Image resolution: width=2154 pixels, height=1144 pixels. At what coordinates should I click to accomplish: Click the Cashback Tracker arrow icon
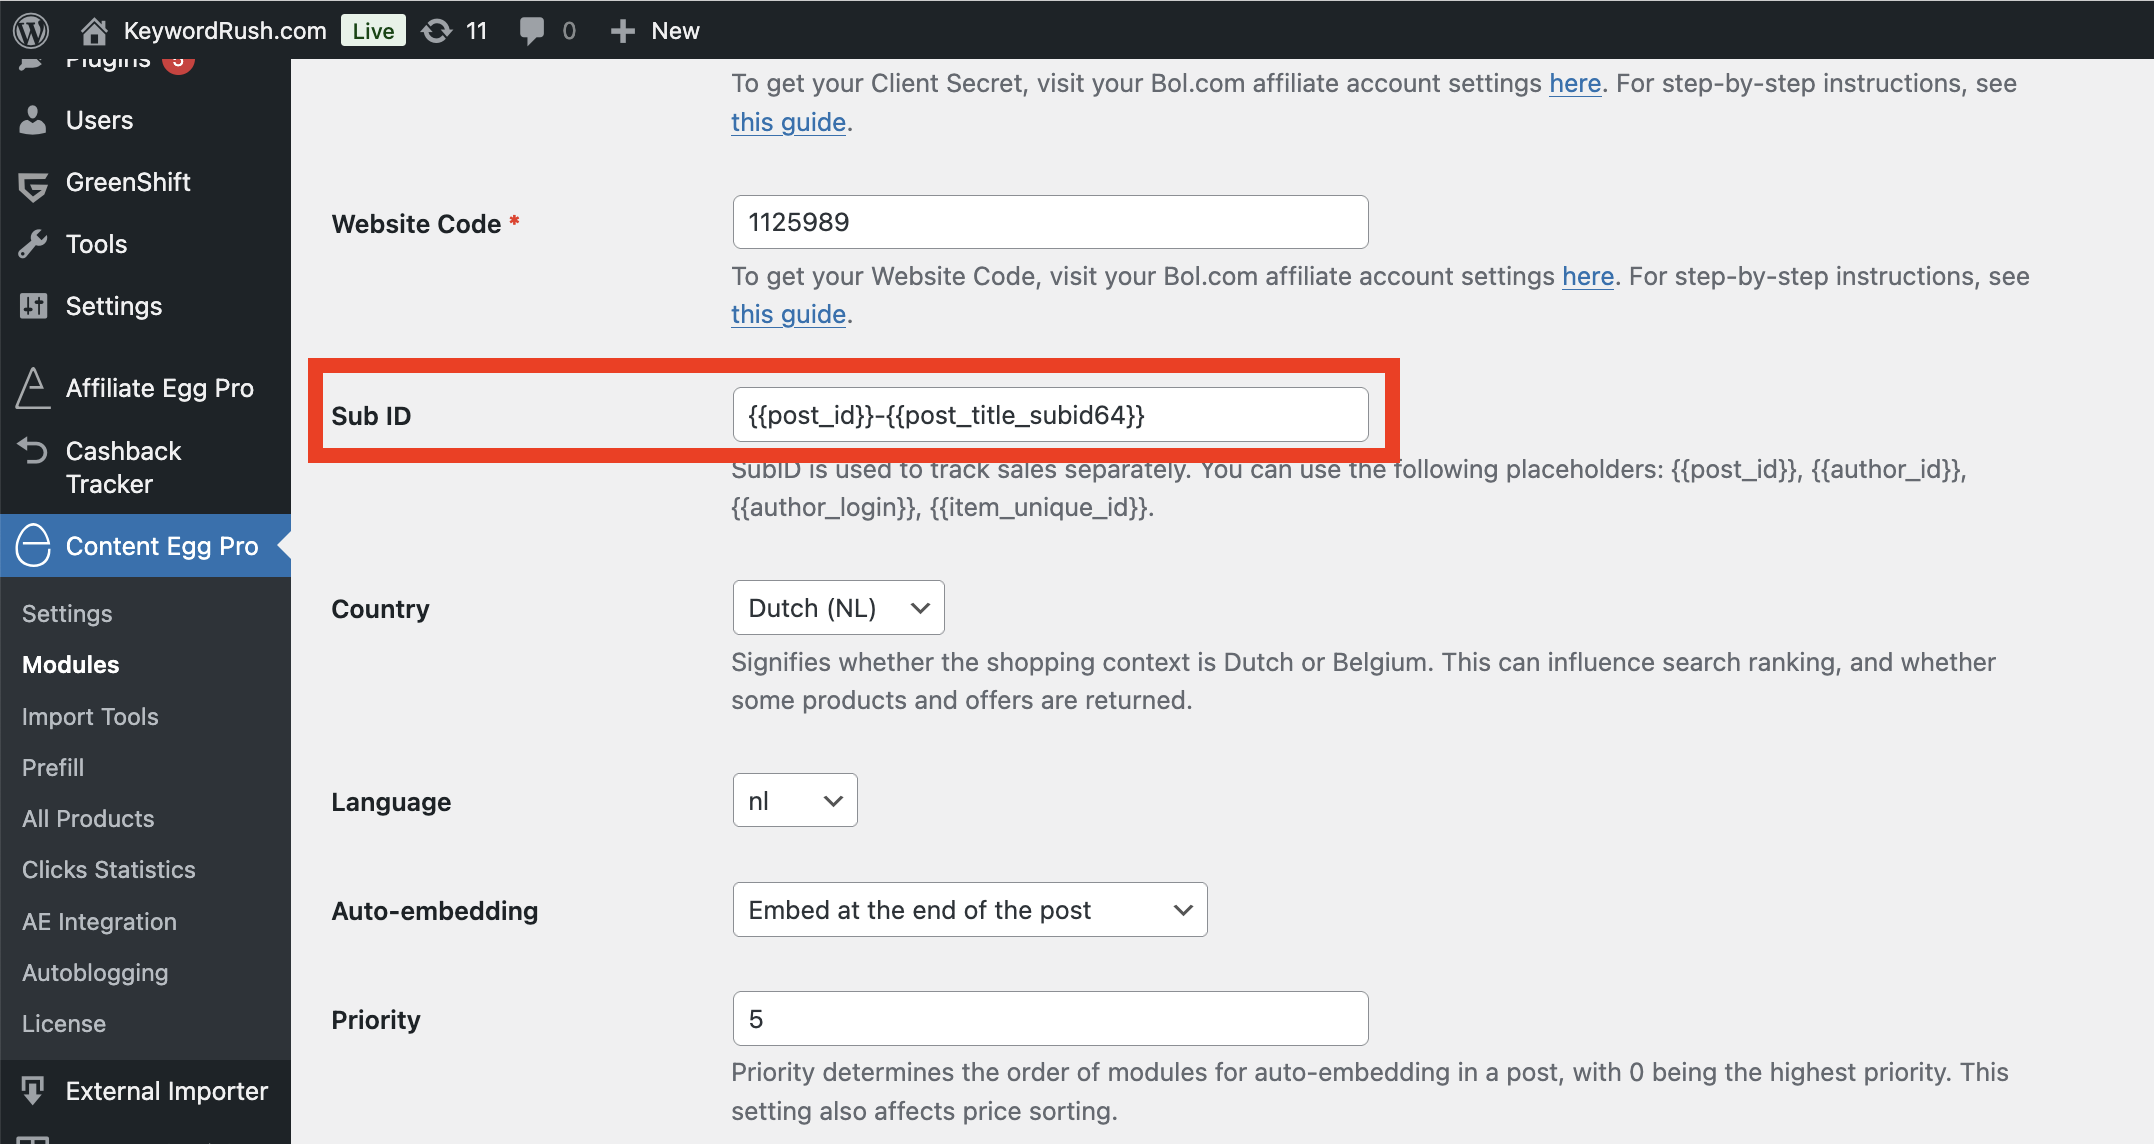[33, 450]
